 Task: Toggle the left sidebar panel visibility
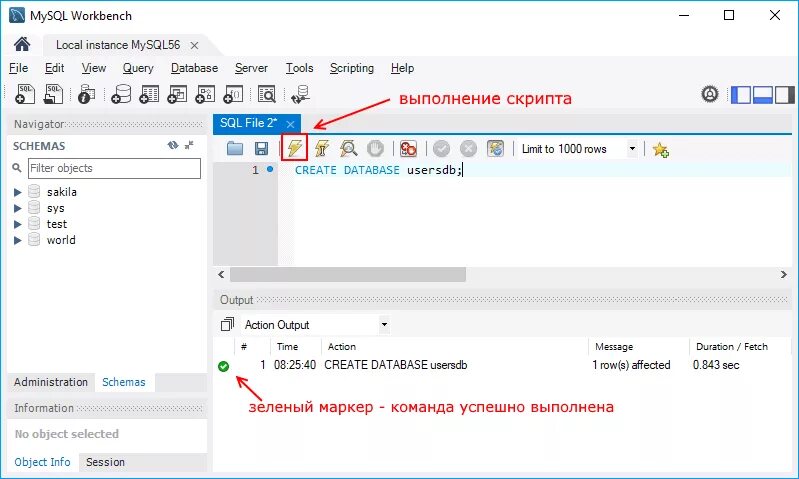click(741, 95)
